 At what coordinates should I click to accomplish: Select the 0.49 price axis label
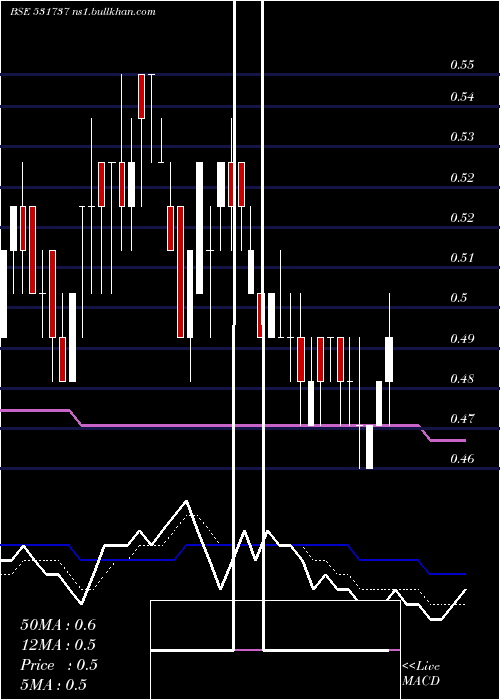point(462,338)
